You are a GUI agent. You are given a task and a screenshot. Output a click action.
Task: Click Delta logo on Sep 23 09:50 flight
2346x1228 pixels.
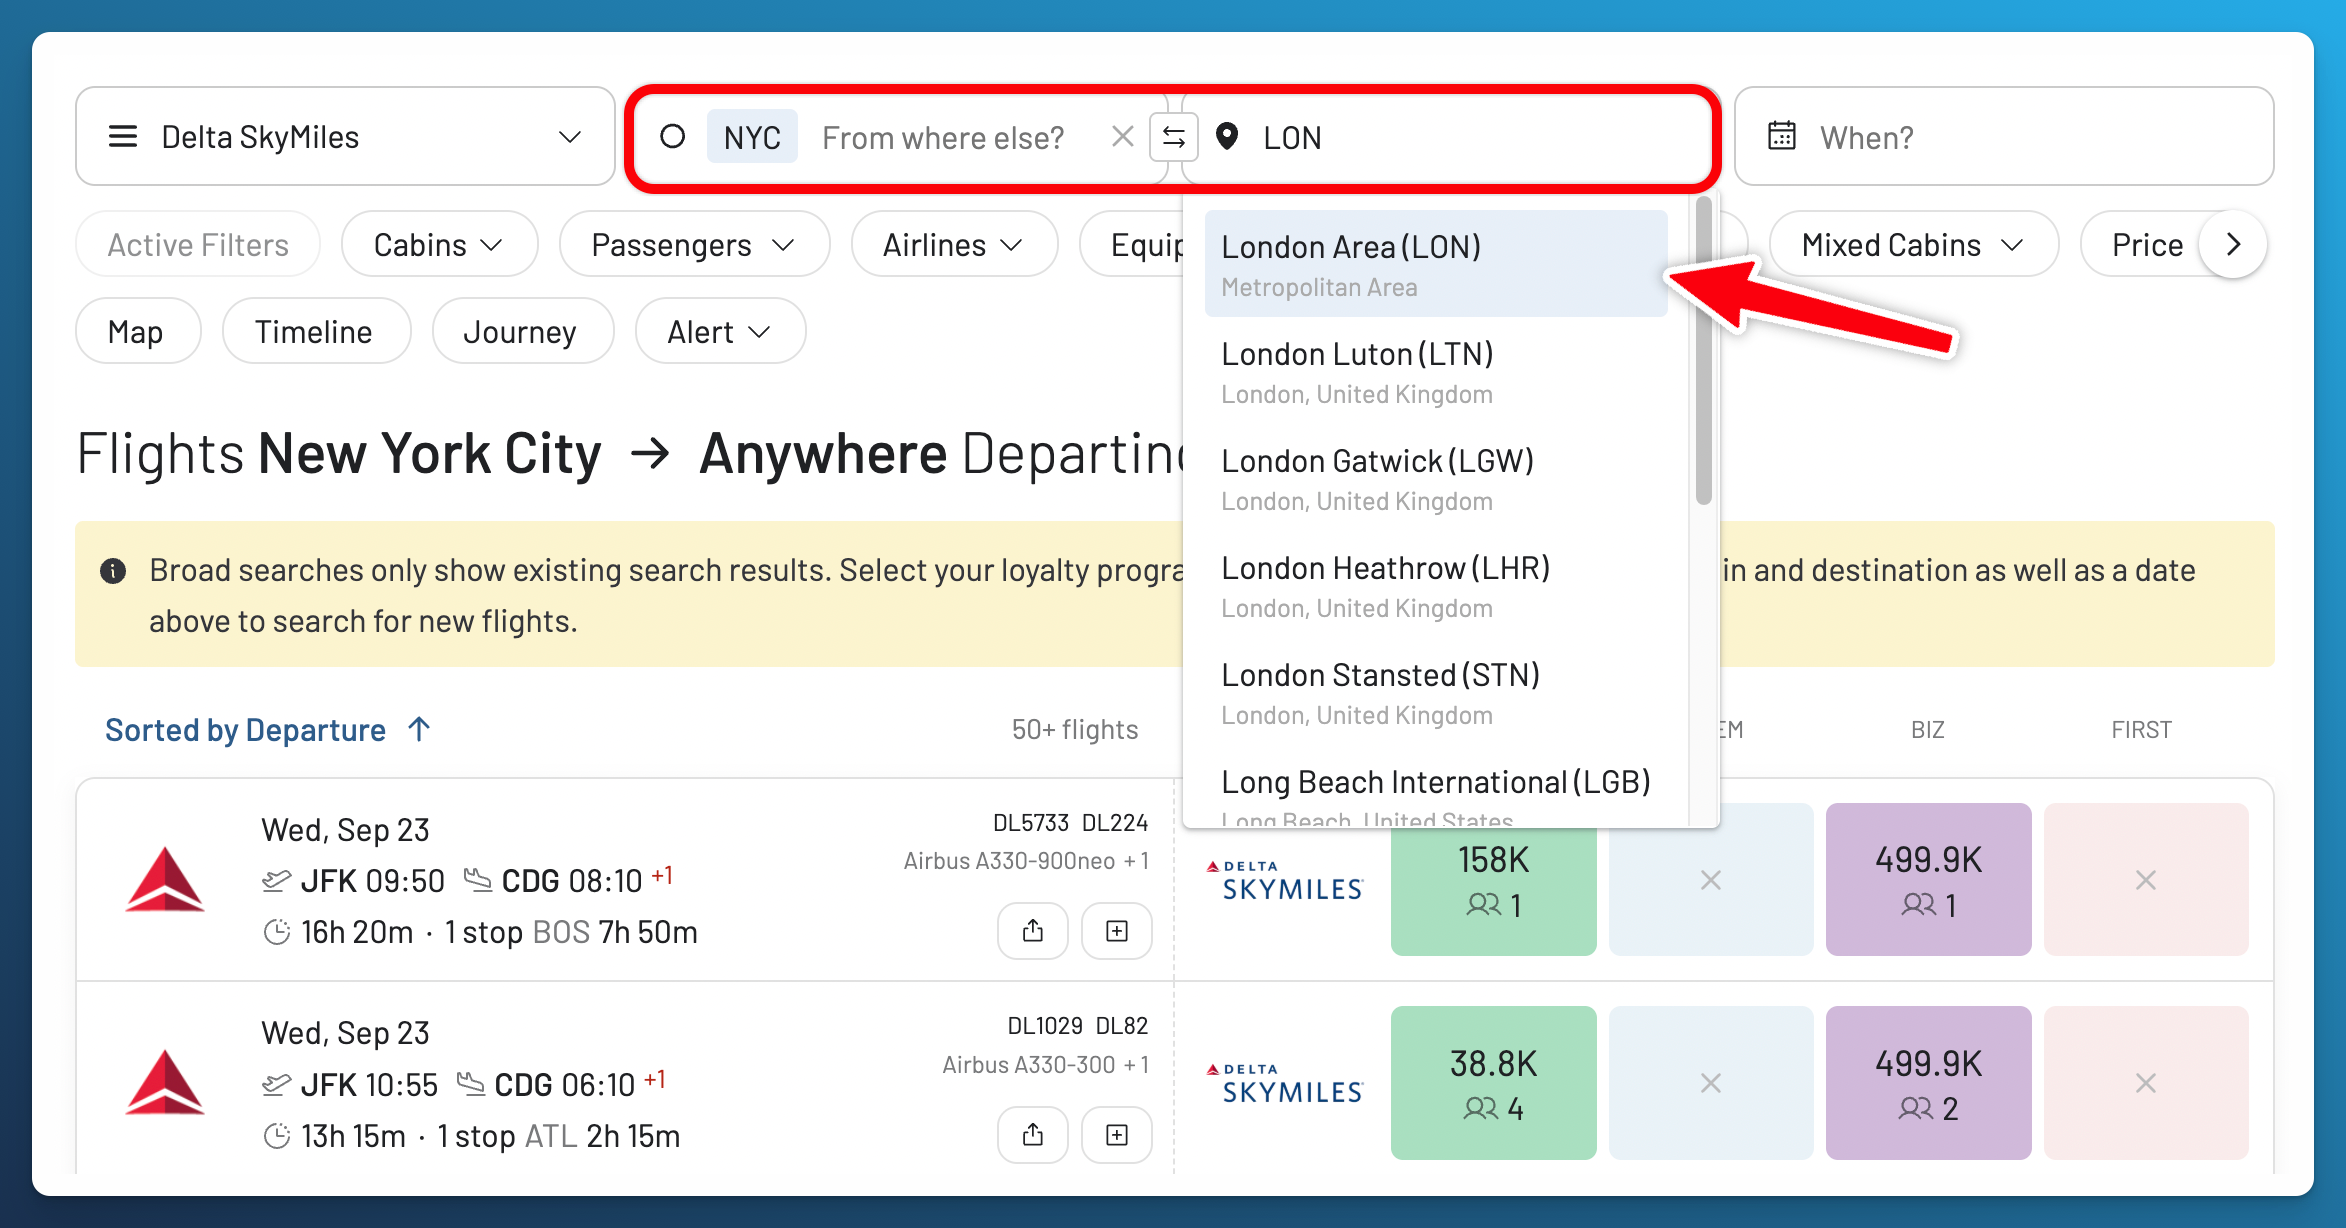pyautogui.click(x=165, y=880)
